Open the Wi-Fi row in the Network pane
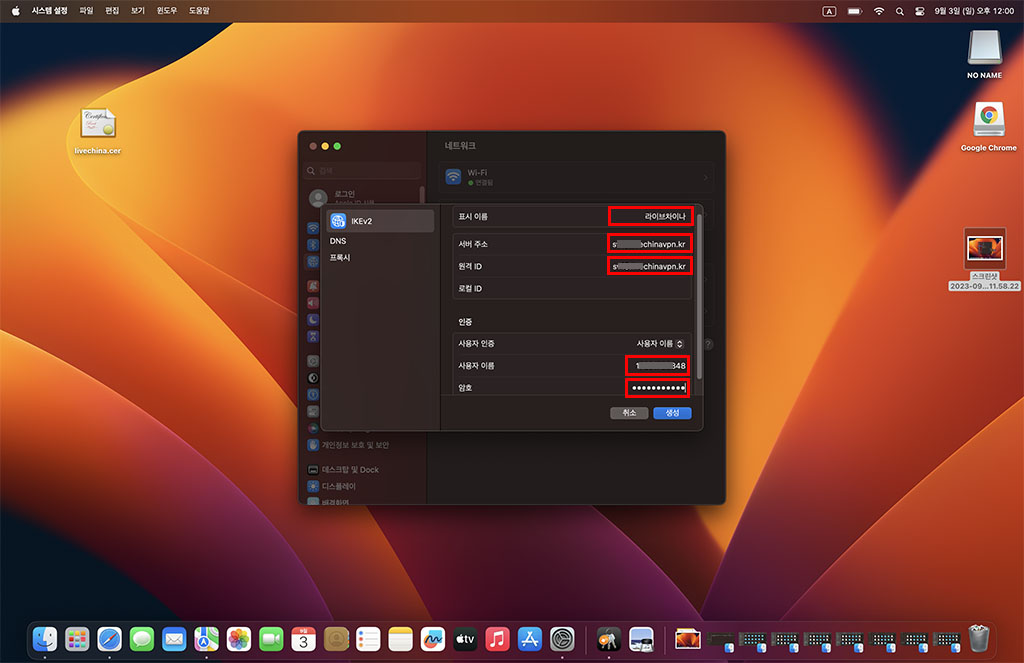The height and width of the screenshot is (663, 1024). pyautogui.click(x=576, y=177)
